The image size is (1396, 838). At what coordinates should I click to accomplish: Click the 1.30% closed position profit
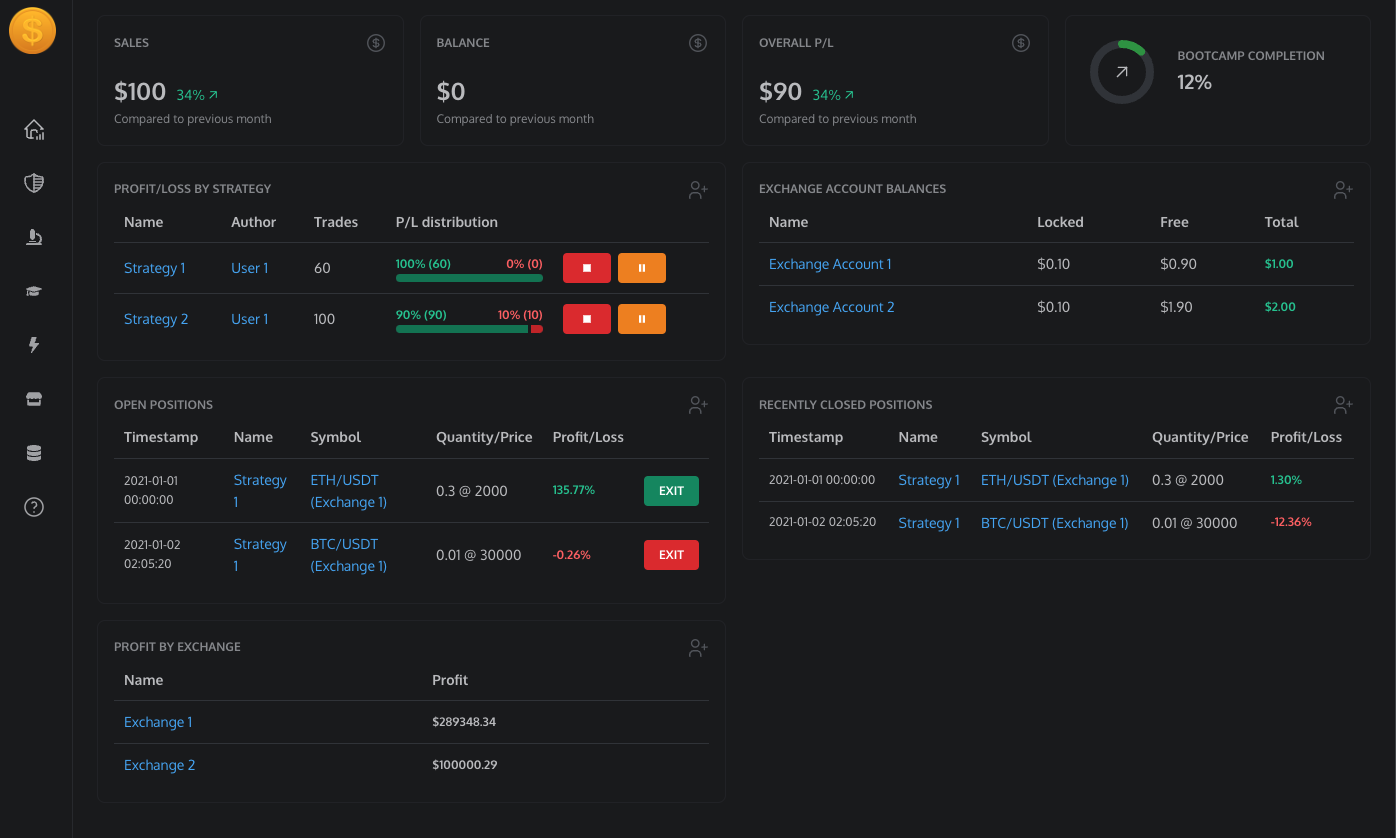pyautogui.click(x=1286, y=480)
